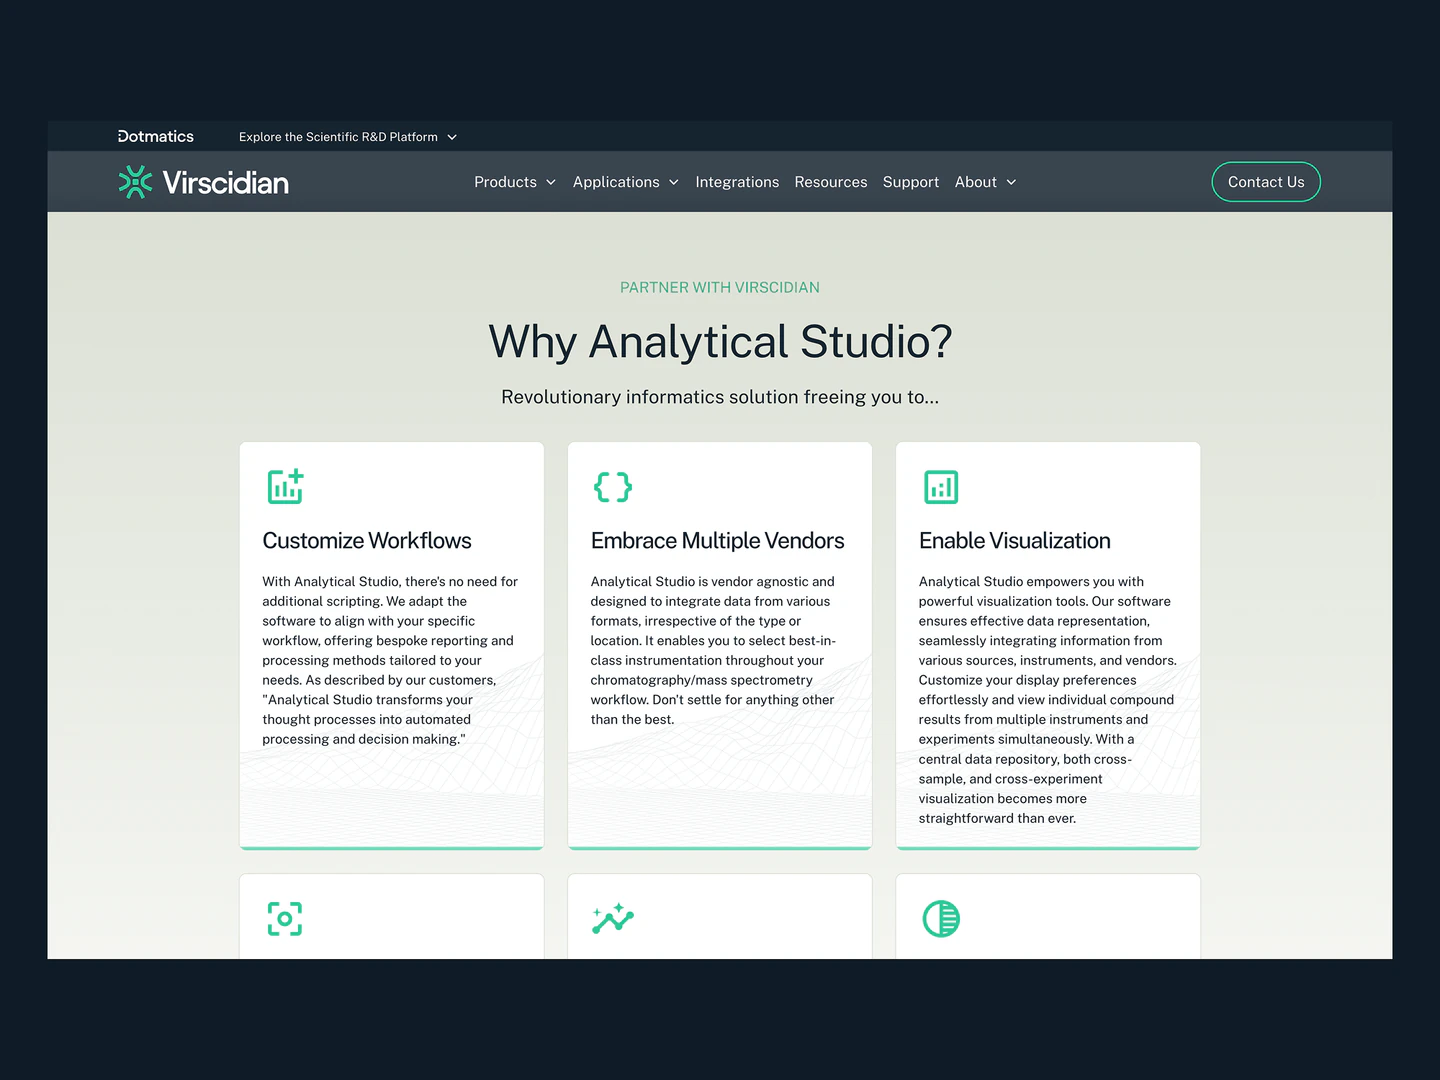Click the Contact Us button
The image size is (1440, 1080).
(1266, 182)
